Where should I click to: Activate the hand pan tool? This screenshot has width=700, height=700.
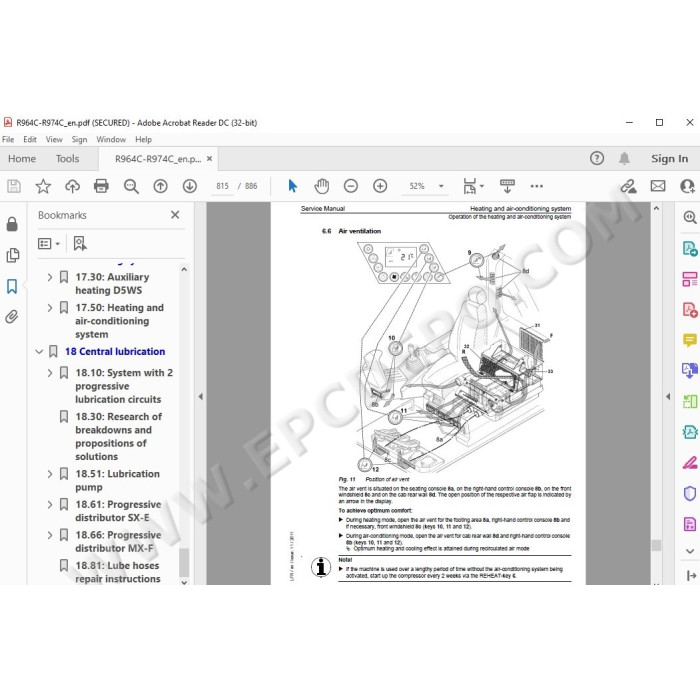point(321,186)
